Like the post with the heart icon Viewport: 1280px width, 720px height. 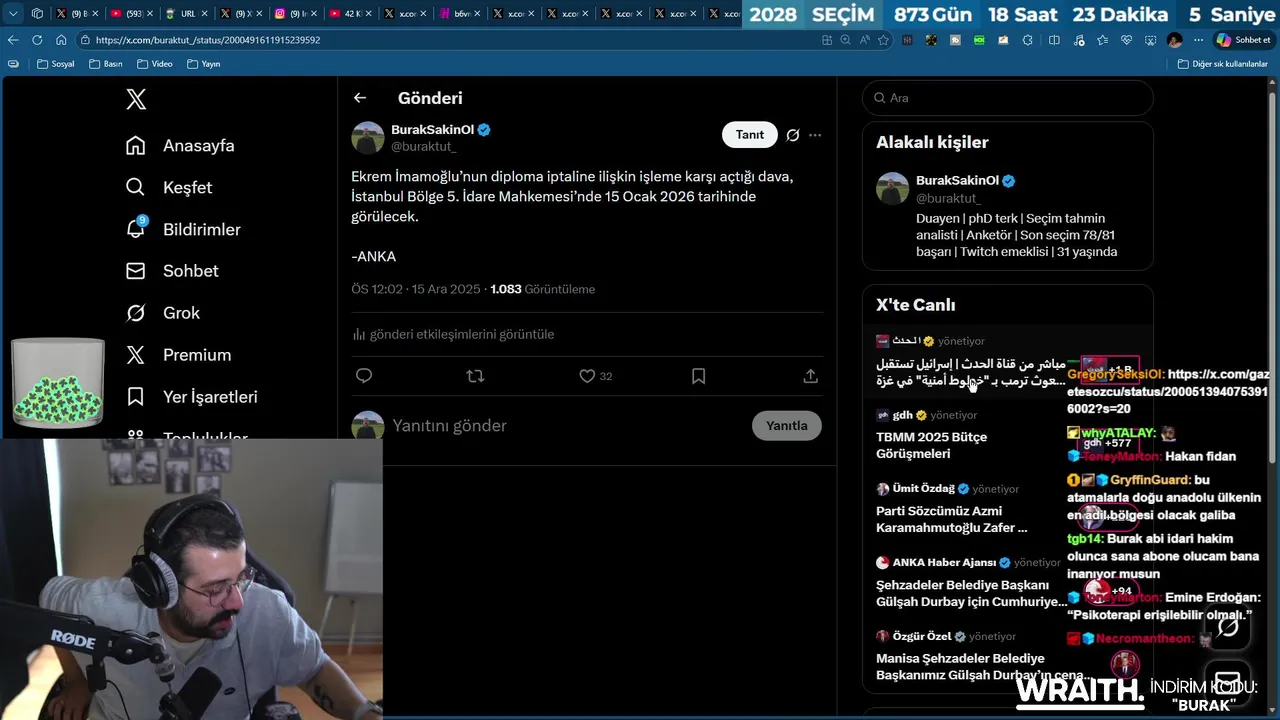pyautogui.click(x=587, y=376)
